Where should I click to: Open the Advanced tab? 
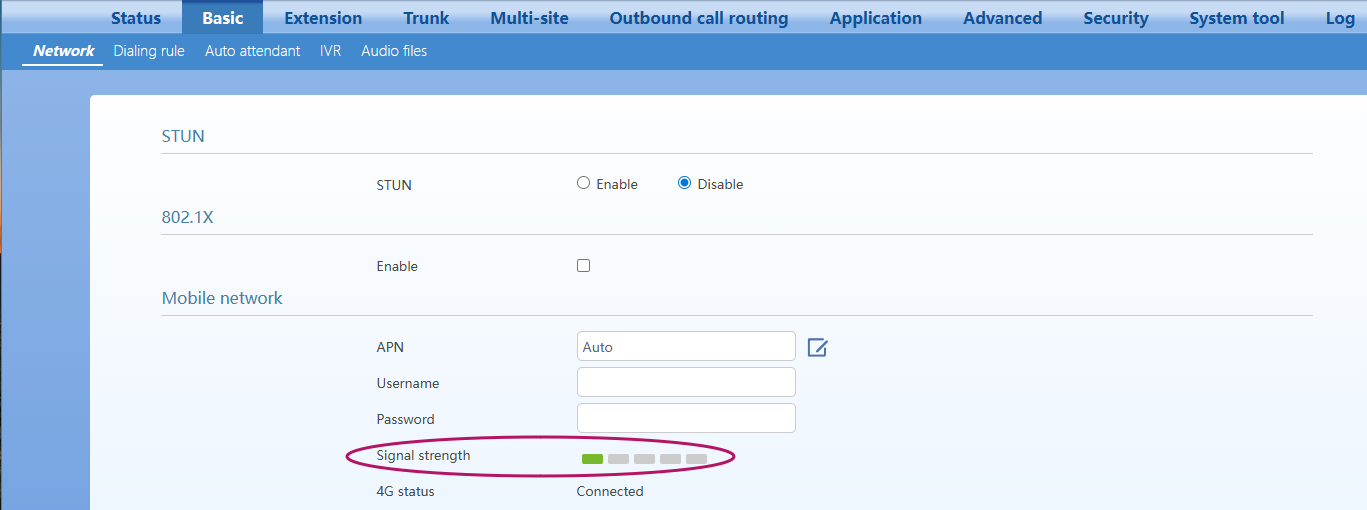click(x=1002, y=18)
